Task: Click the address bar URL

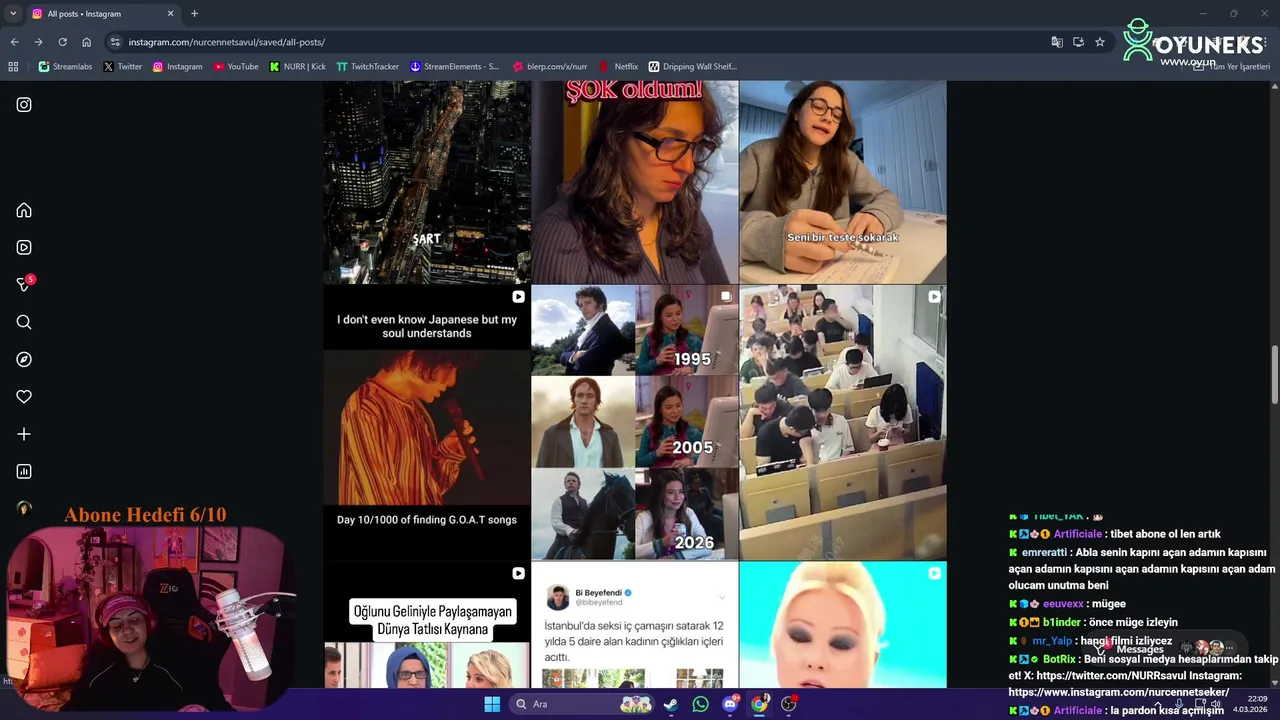Action: coord(226,42)
